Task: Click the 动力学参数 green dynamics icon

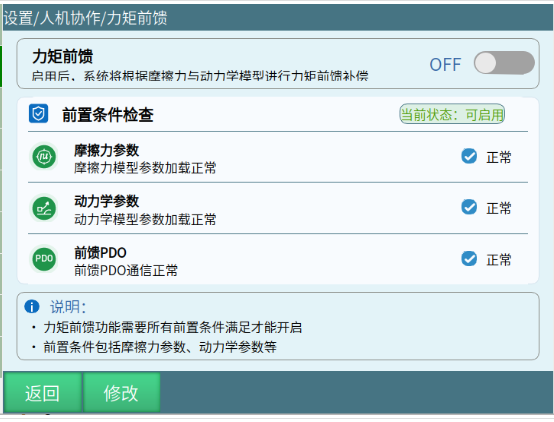Action: pos(44,208)
